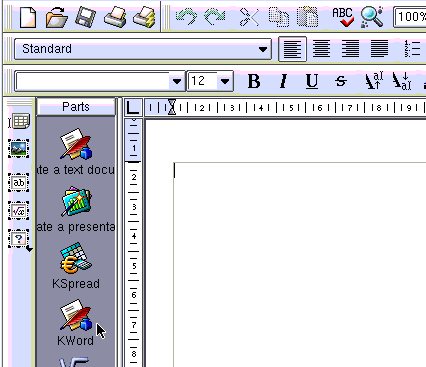Open the zoom level combo box showing 100%
This screenshot has width=426, height=367.
[410, 17]
